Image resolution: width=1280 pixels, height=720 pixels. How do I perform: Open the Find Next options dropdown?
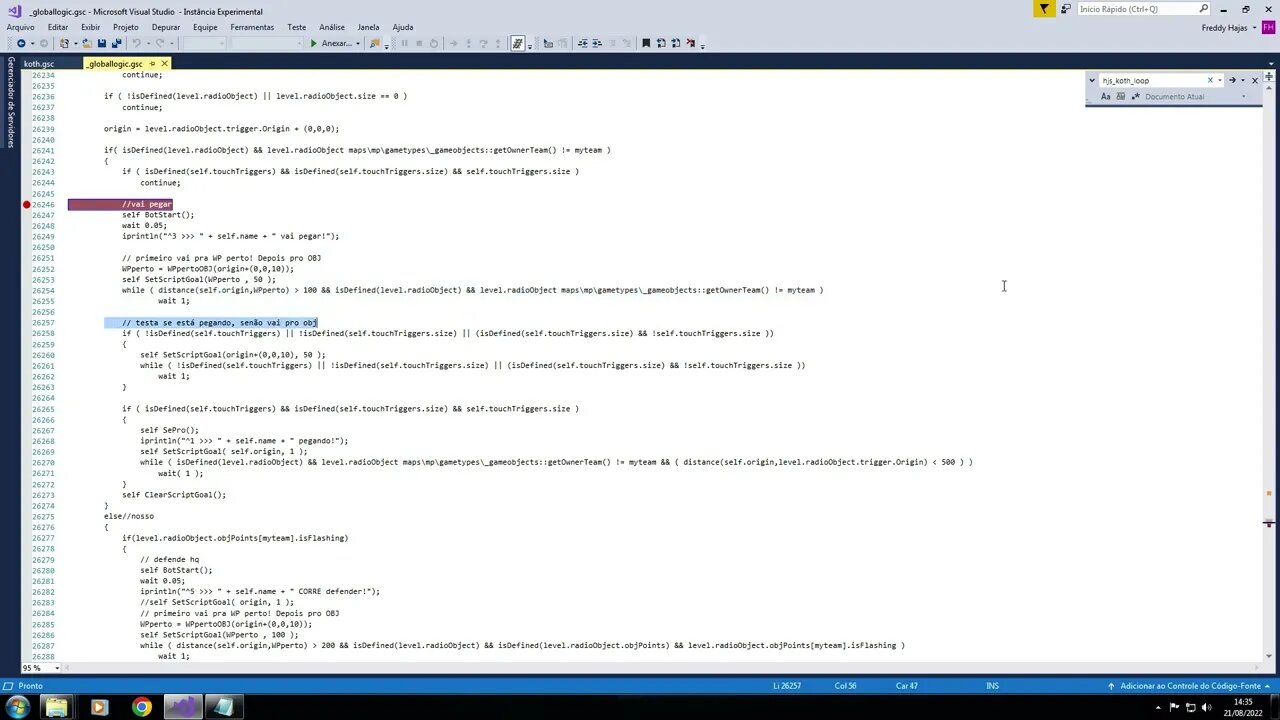[1243, 80]
